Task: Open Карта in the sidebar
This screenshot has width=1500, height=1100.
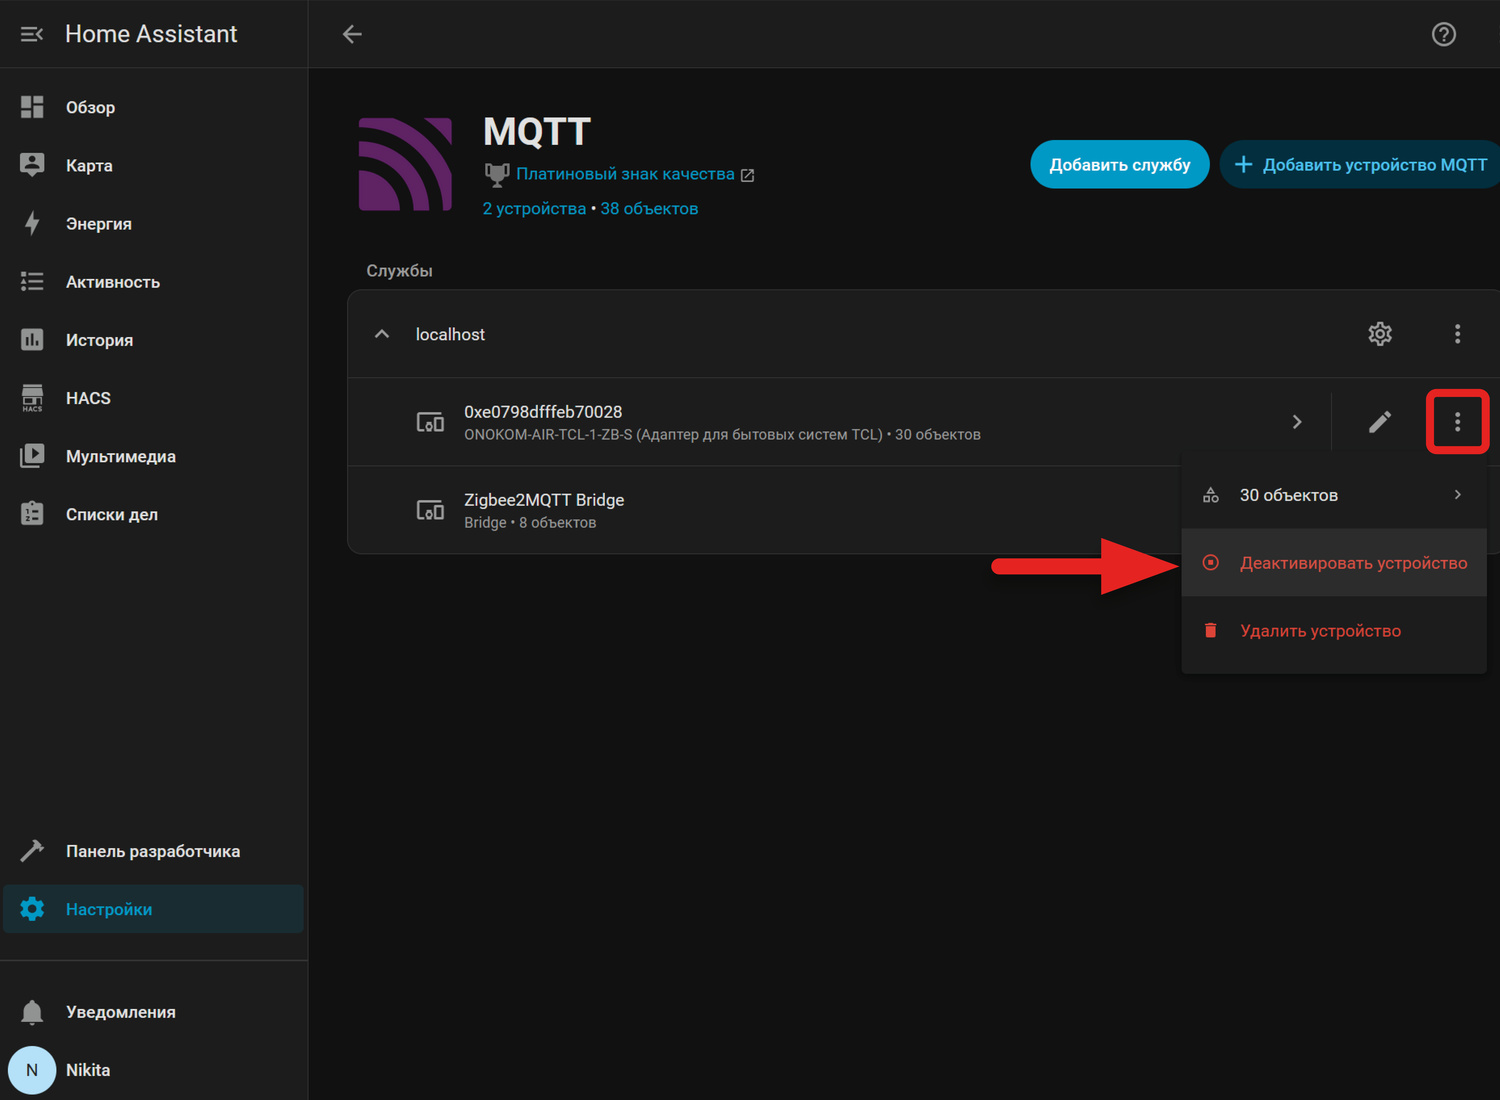Action: point(154,165)
